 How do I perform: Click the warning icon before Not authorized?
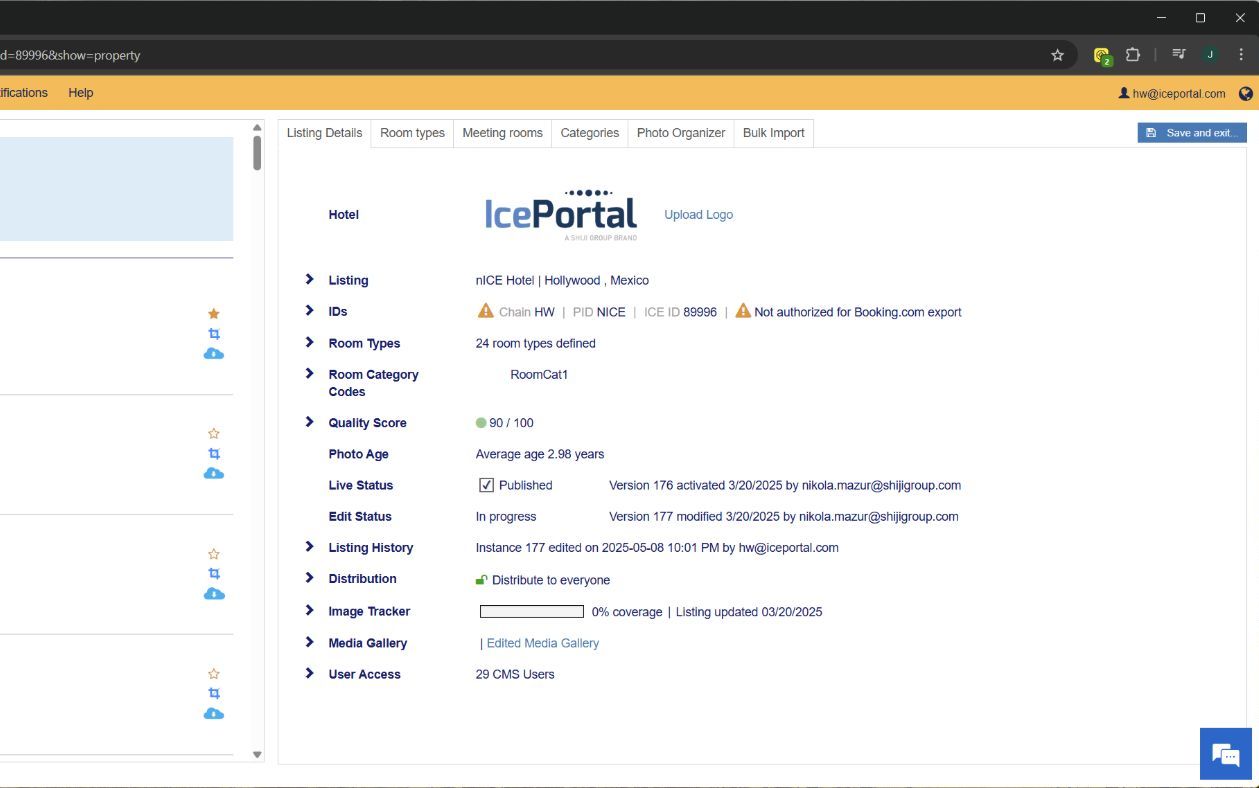point(743,311)
